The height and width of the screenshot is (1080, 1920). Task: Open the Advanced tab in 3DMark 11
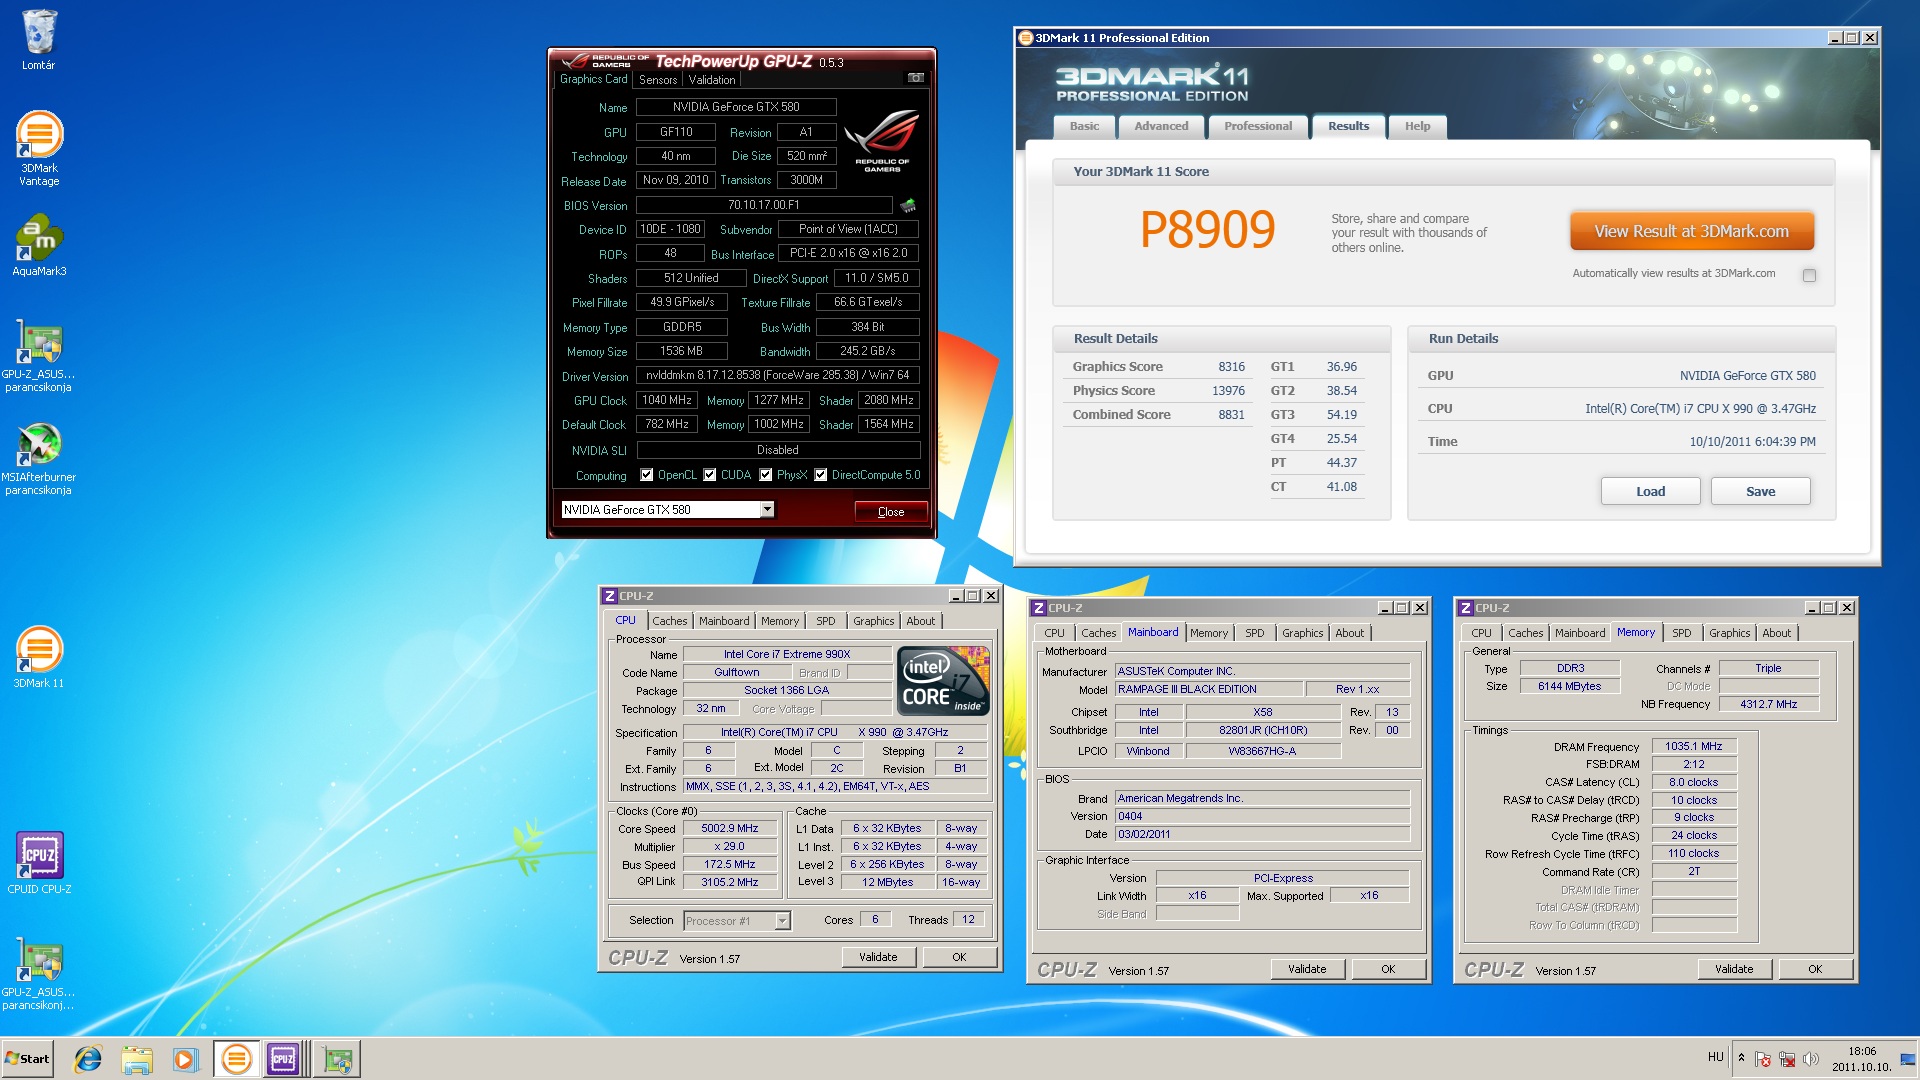(x=1161, y=126)
